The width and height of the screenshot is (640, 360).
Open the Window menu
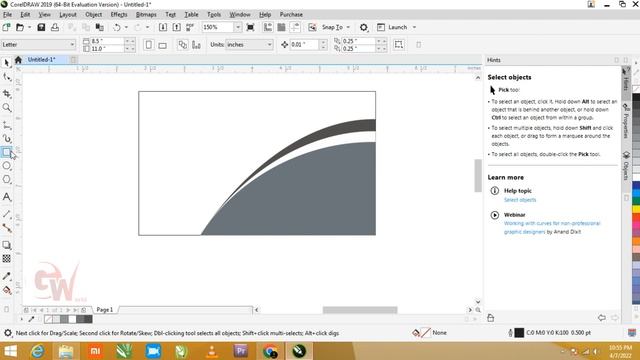pos(240,14)
